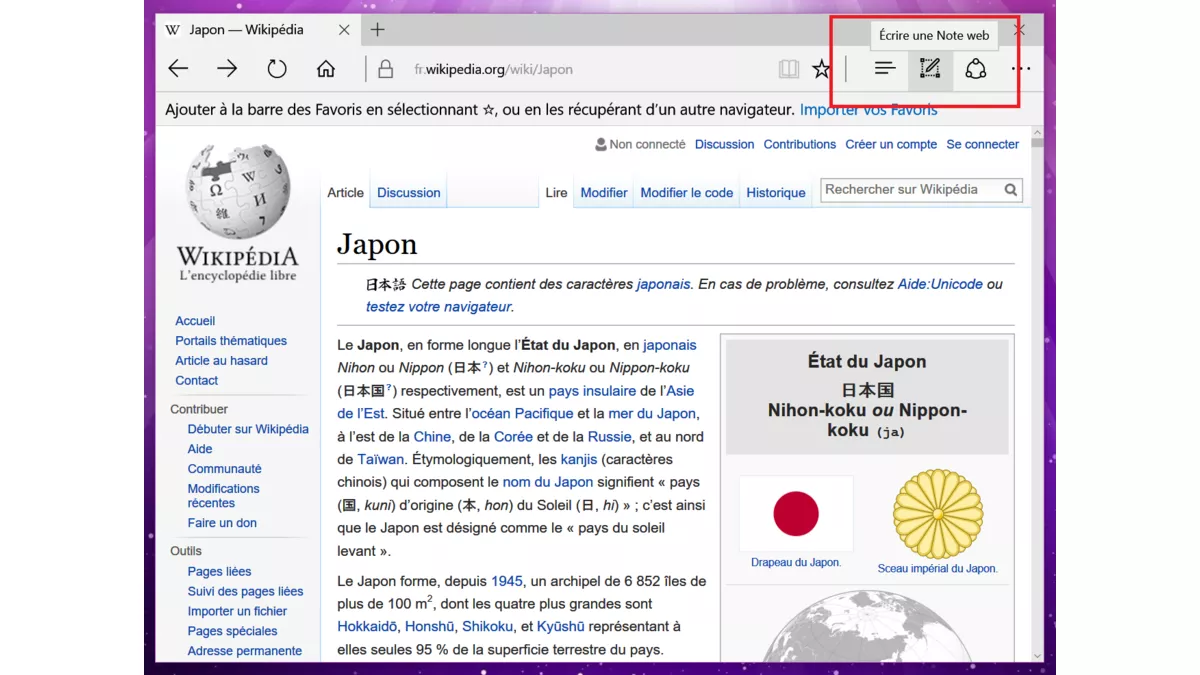1200x675 pixels.
Task: Open the Modifier le code tab
Action: [x=687, y=193]
